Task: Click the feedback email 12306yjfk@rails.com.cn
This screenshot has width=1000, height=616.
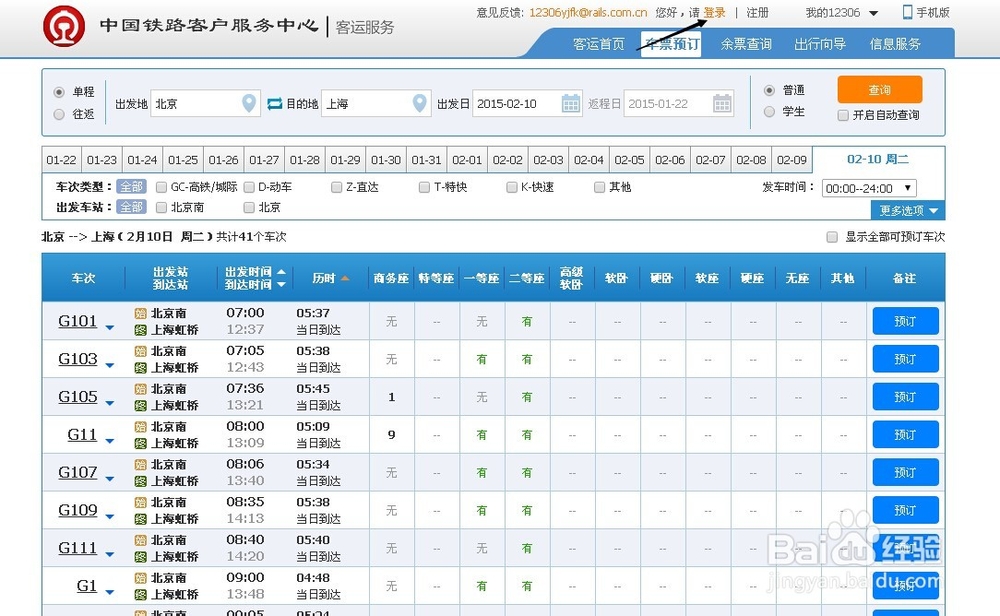Action: coord(588,13)
